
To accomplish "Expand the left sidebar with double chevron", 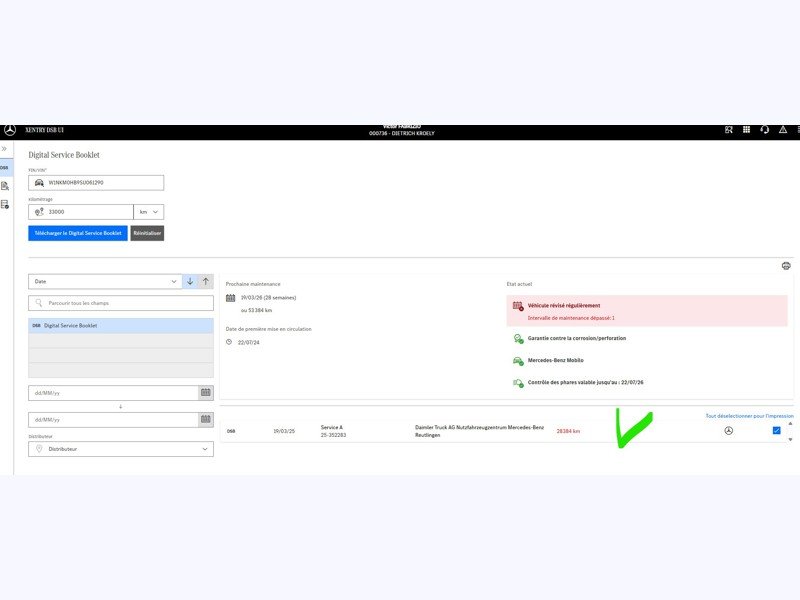I will pyautogui.click(x=5, y=148).
